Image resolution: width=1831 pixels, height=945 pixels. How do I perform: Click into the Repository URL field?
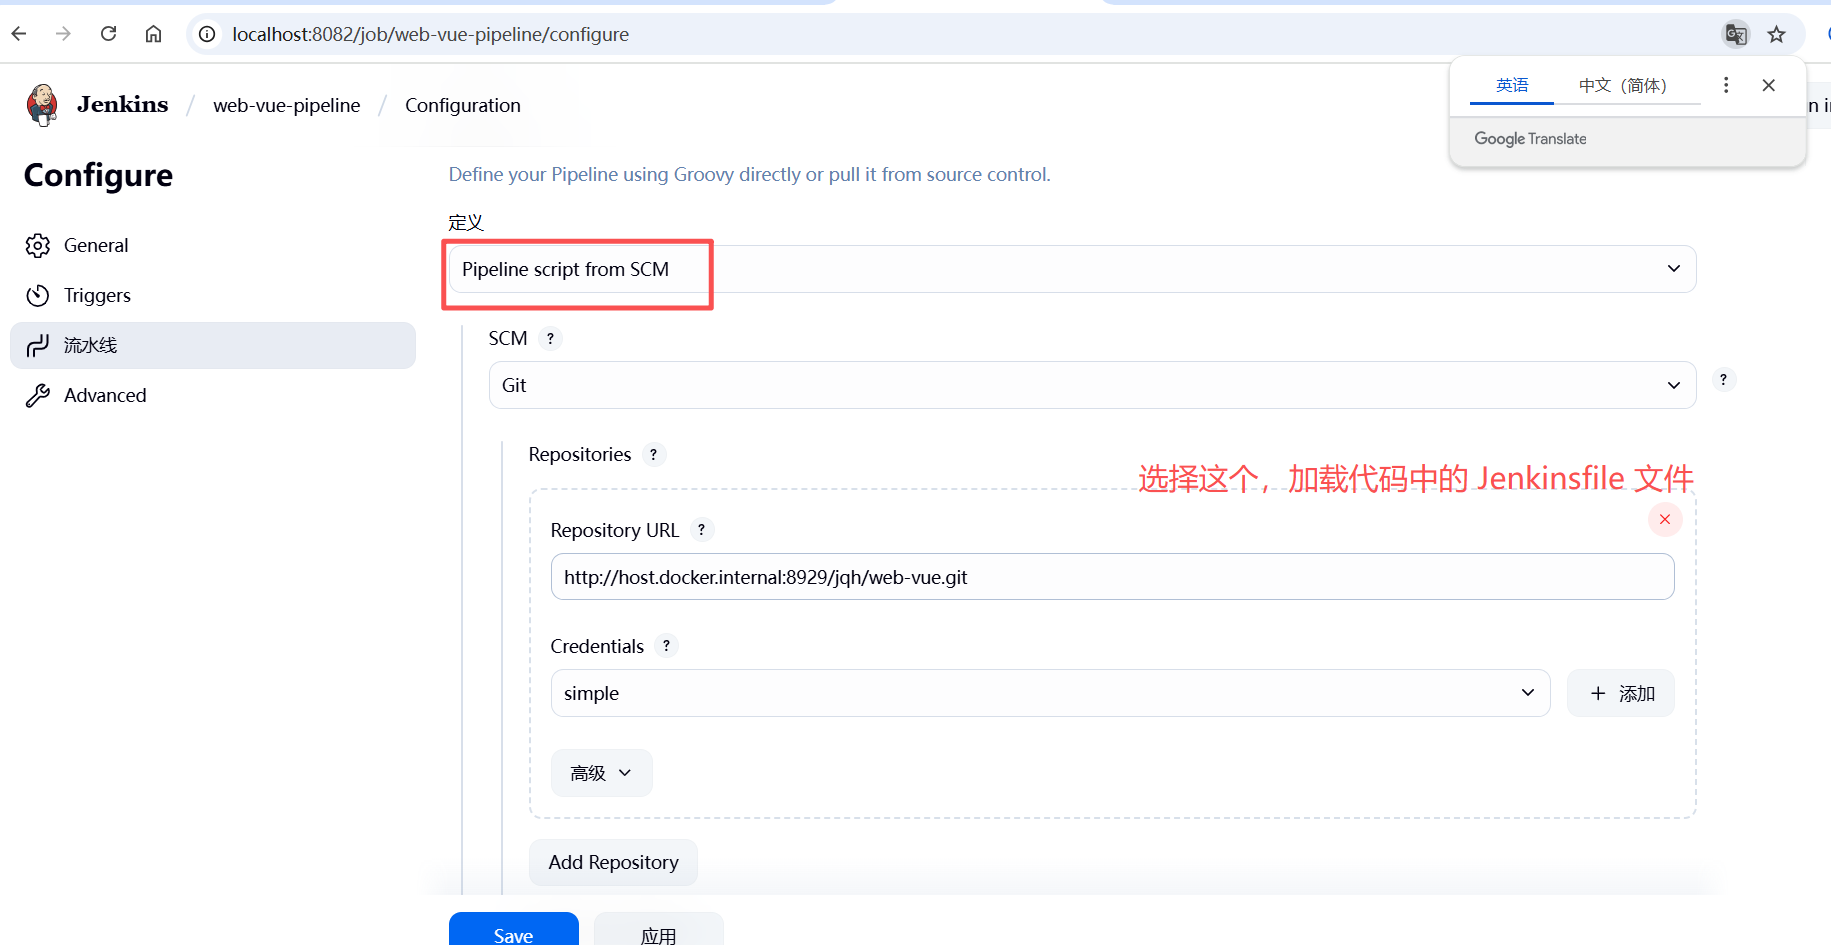point(1112,577)
